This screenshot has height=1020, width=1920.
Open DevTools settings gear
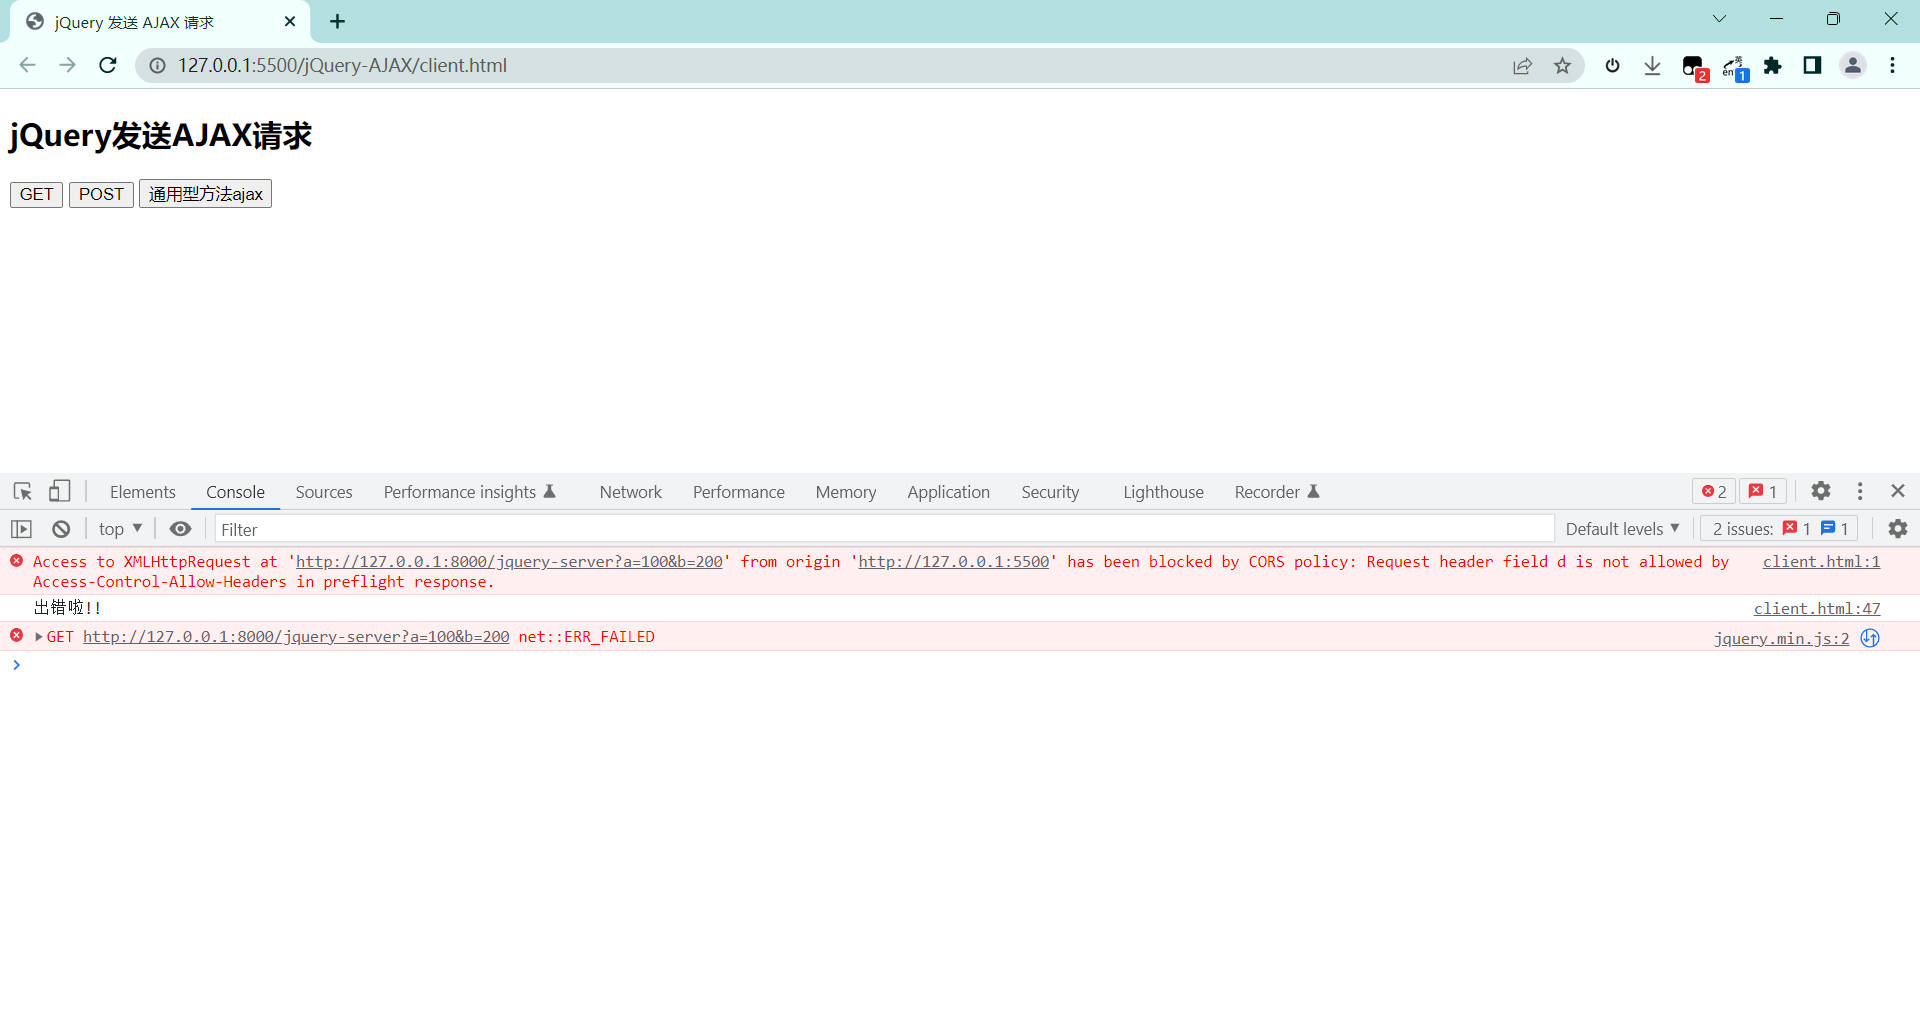1821,491
